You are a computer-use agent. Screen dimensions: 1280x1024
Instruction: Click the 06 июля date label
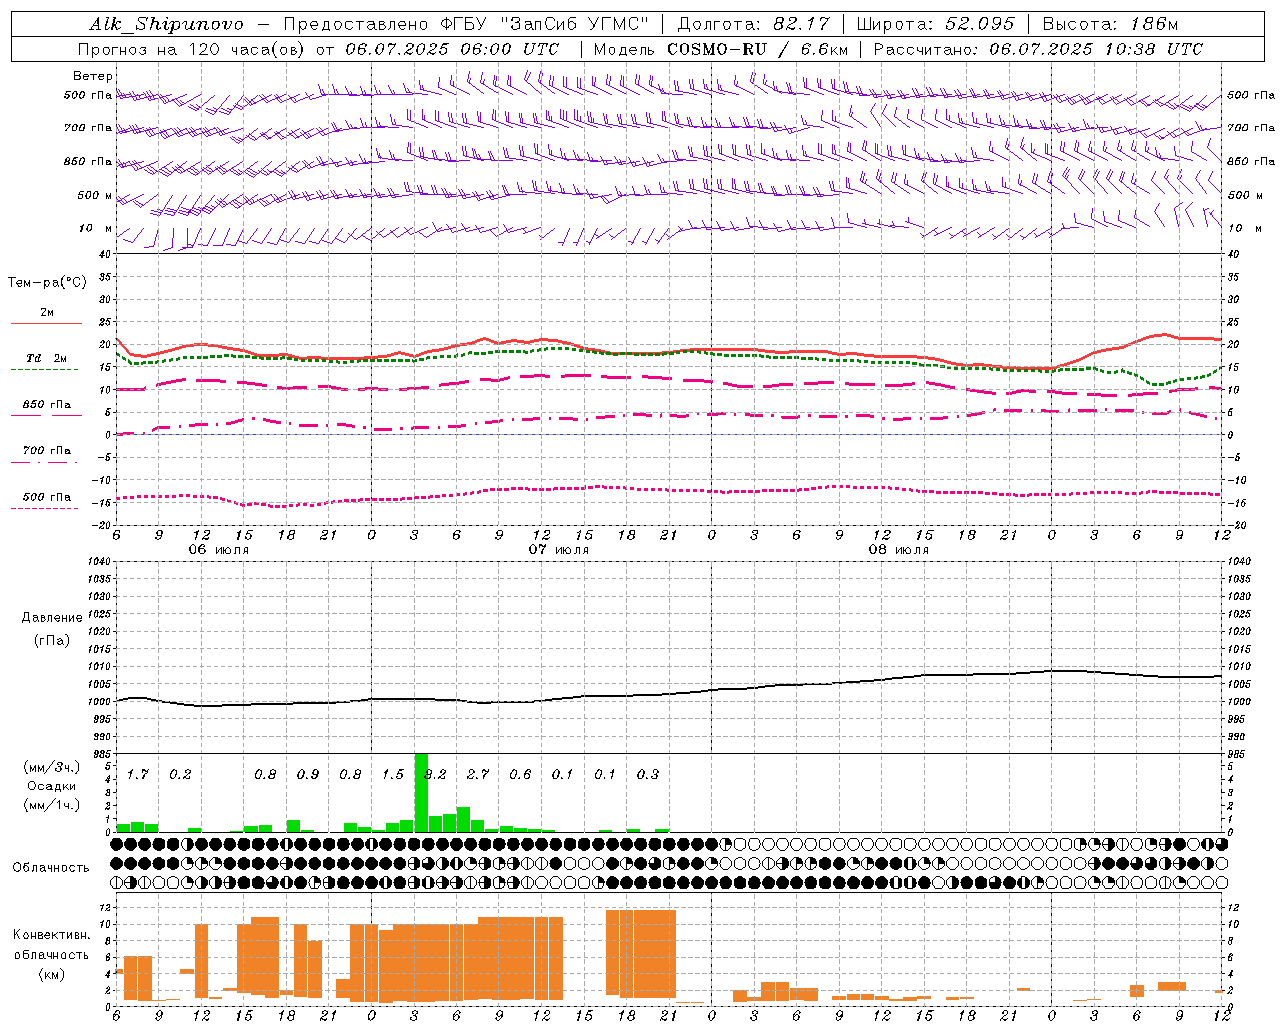pos(219,550)
